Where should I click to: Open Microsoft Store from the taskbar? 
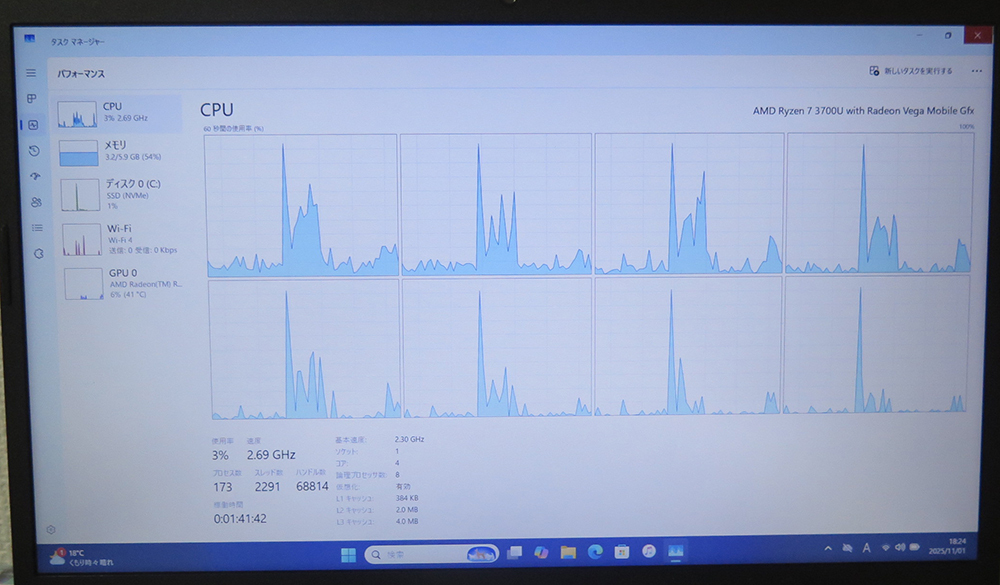coord(622,552)
